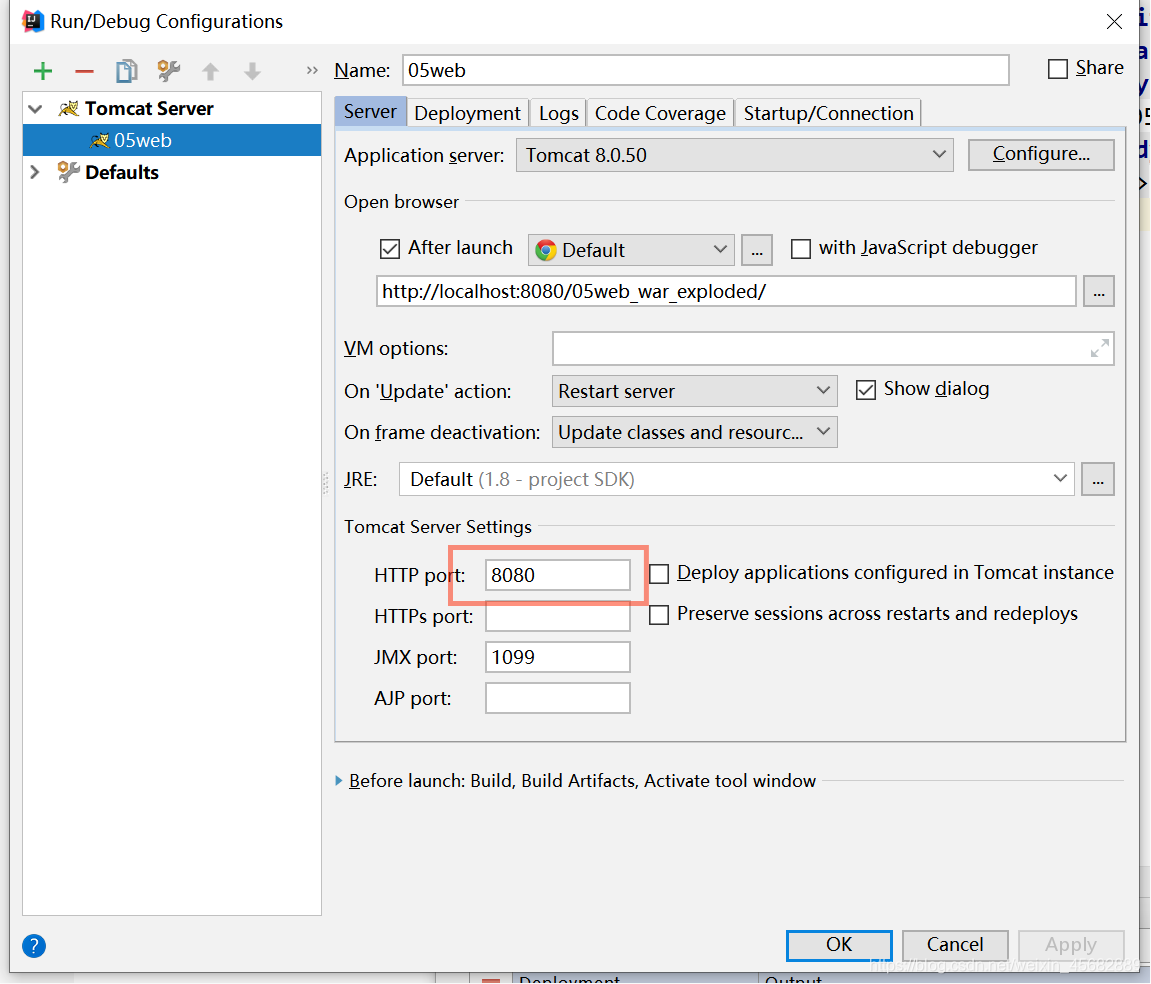Click the VM options text field
This screenshot has width=1151, height=984.
coord(833,348)
